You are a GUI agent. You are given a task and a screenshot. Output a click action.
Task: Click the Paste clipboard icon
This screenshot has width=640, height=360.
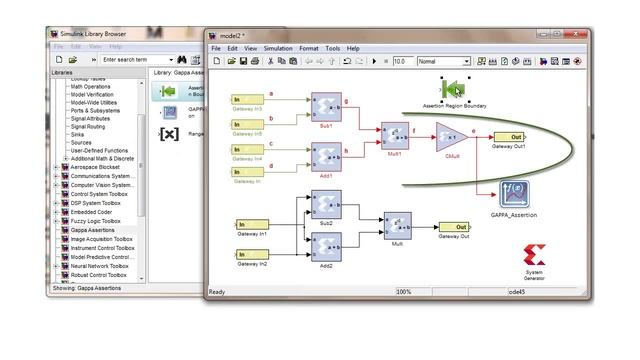coord(293,61)
